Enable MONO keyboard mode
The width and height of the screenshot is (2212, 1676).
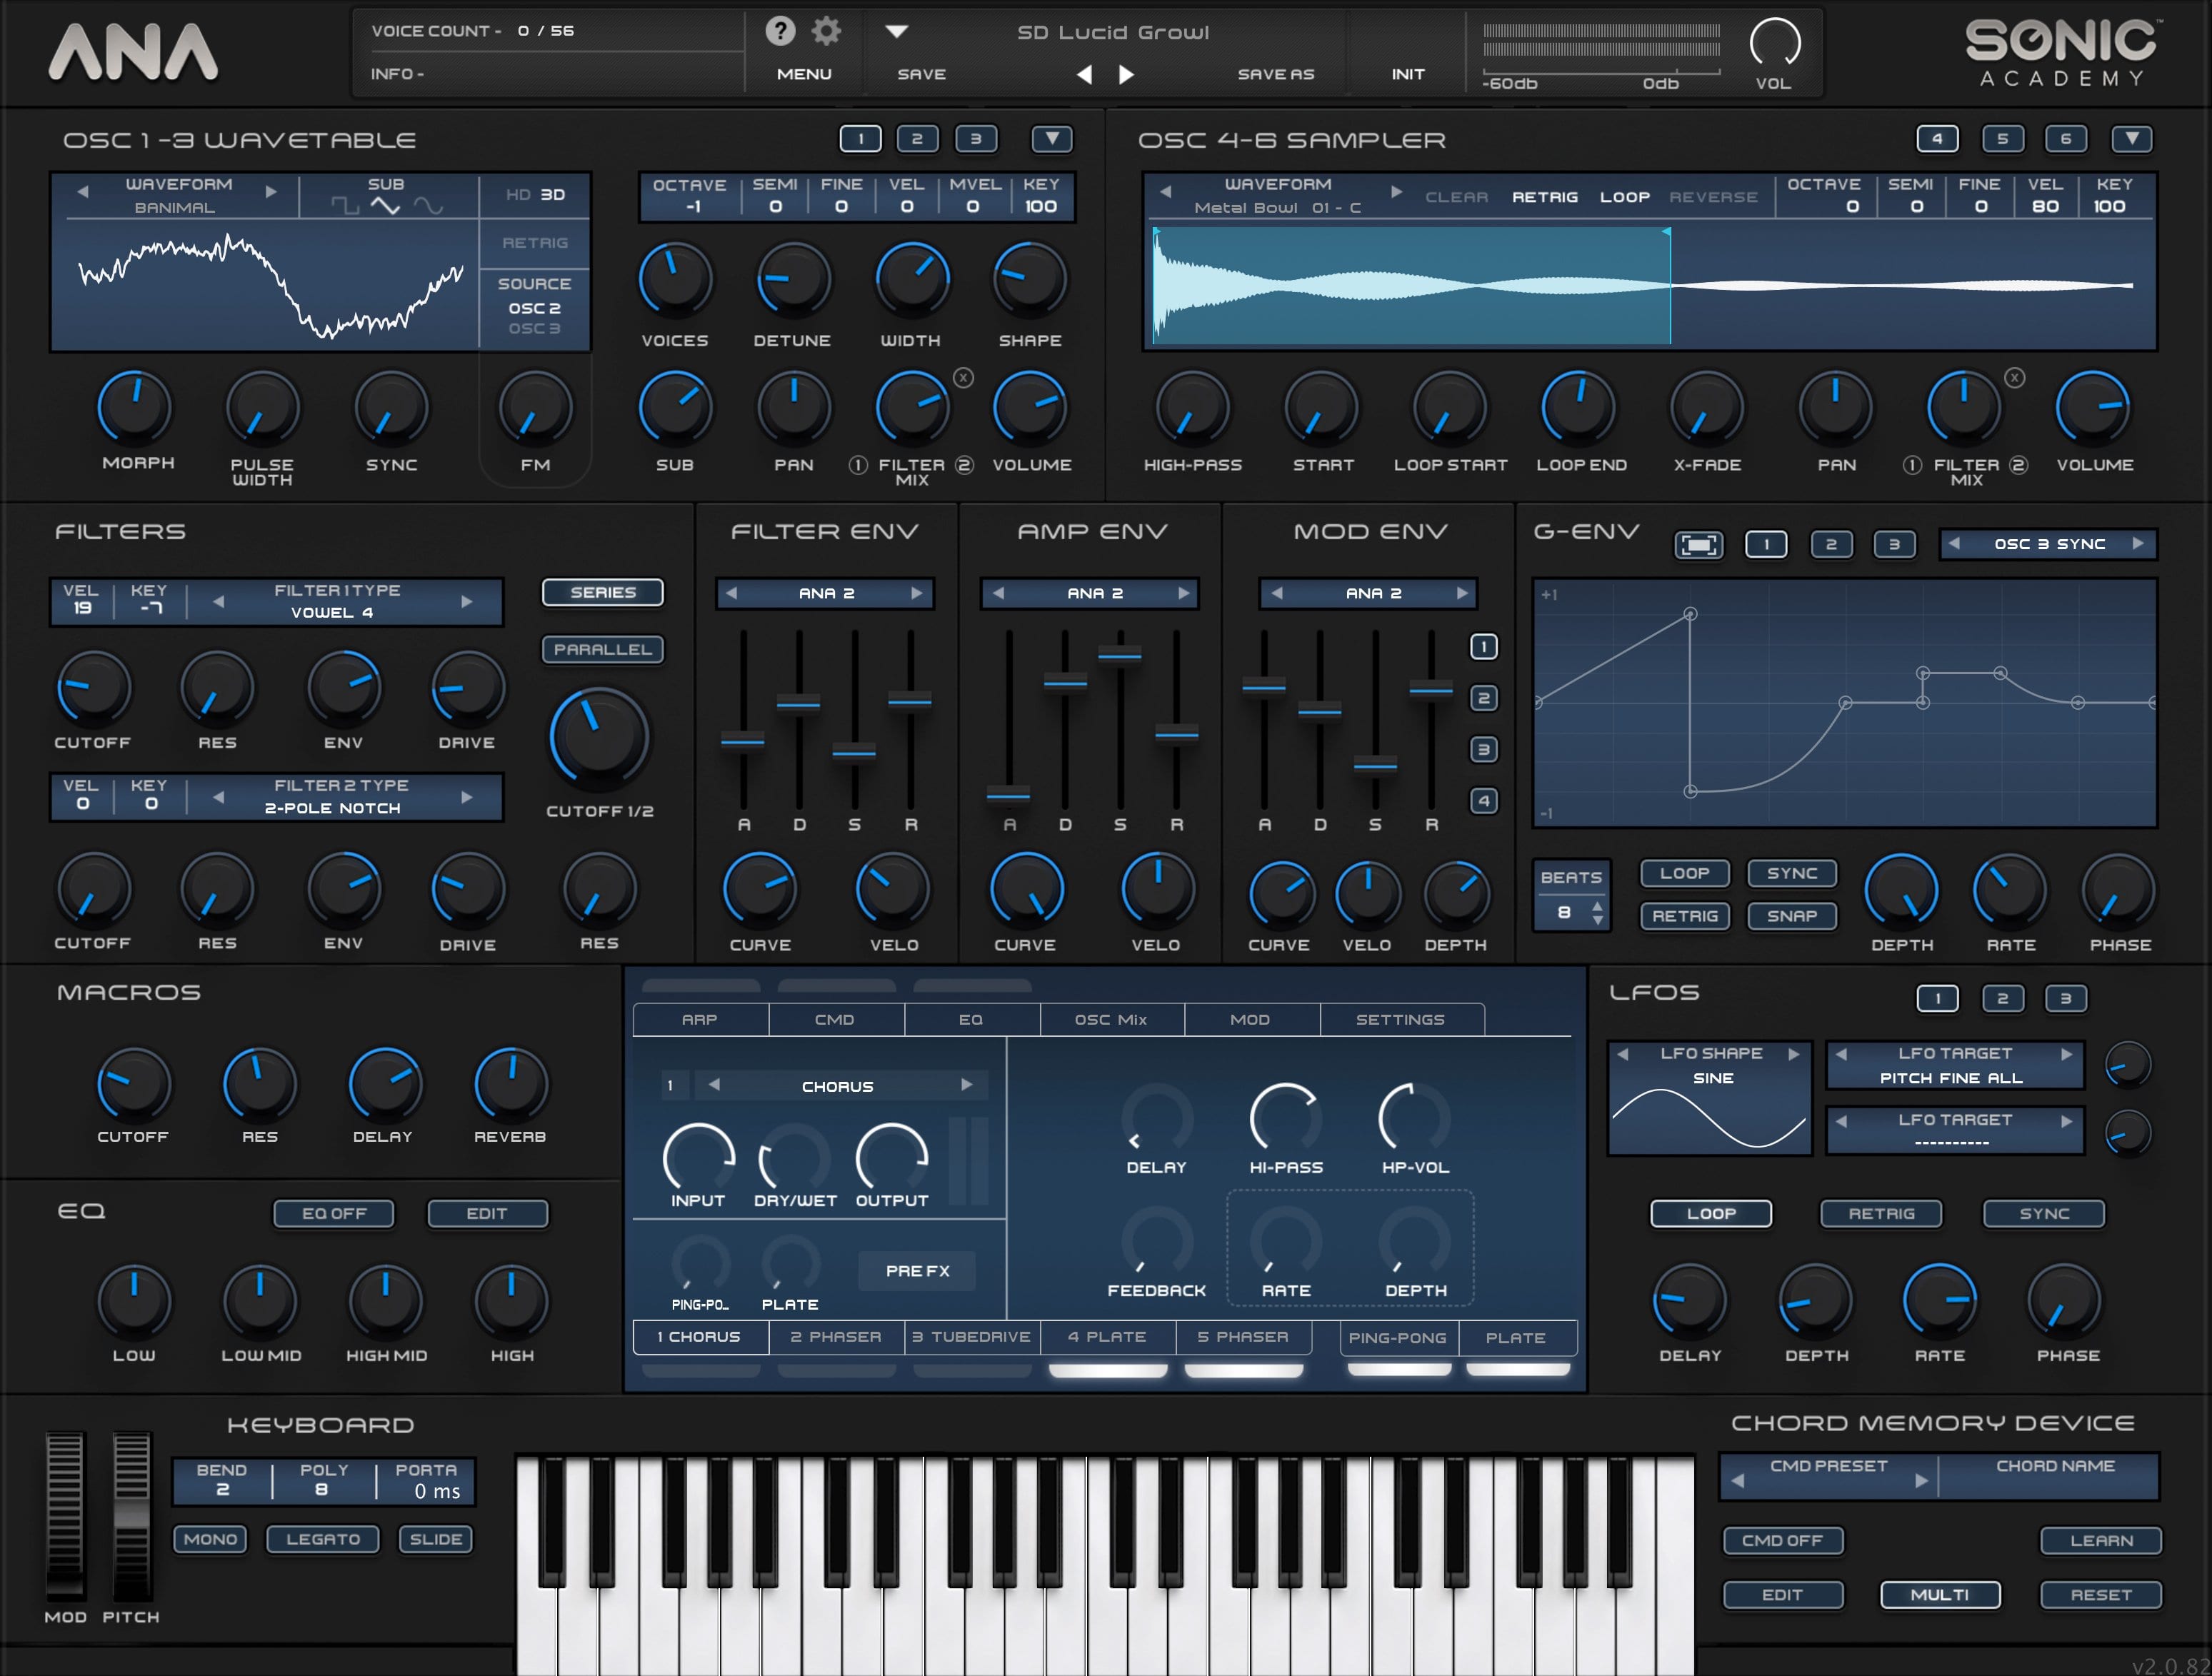point(209,1539)
